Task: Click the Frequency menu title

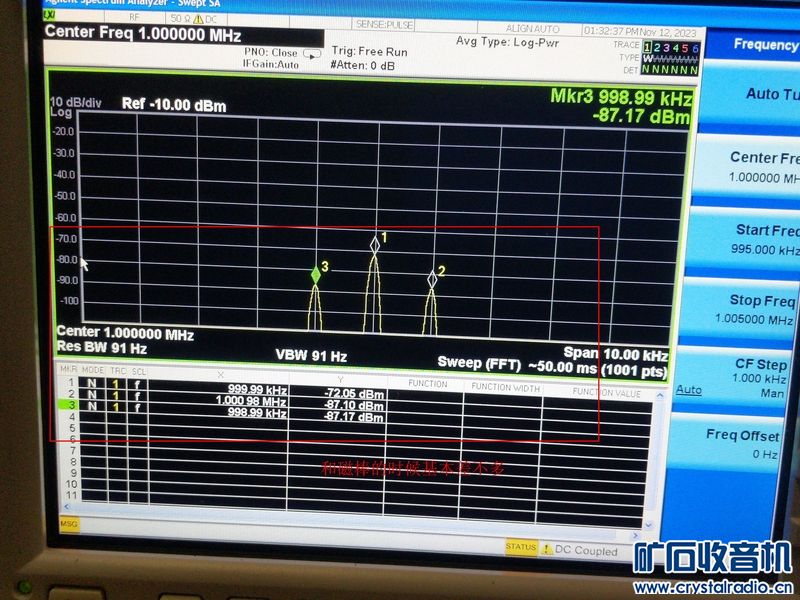Action: tap(766, 45)
